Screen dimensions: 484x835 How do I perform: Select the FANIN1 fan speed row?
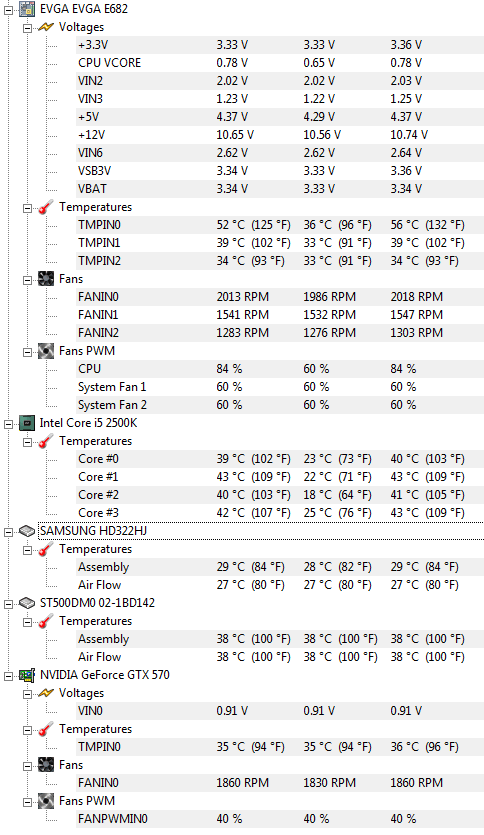[x=280, y=315]
